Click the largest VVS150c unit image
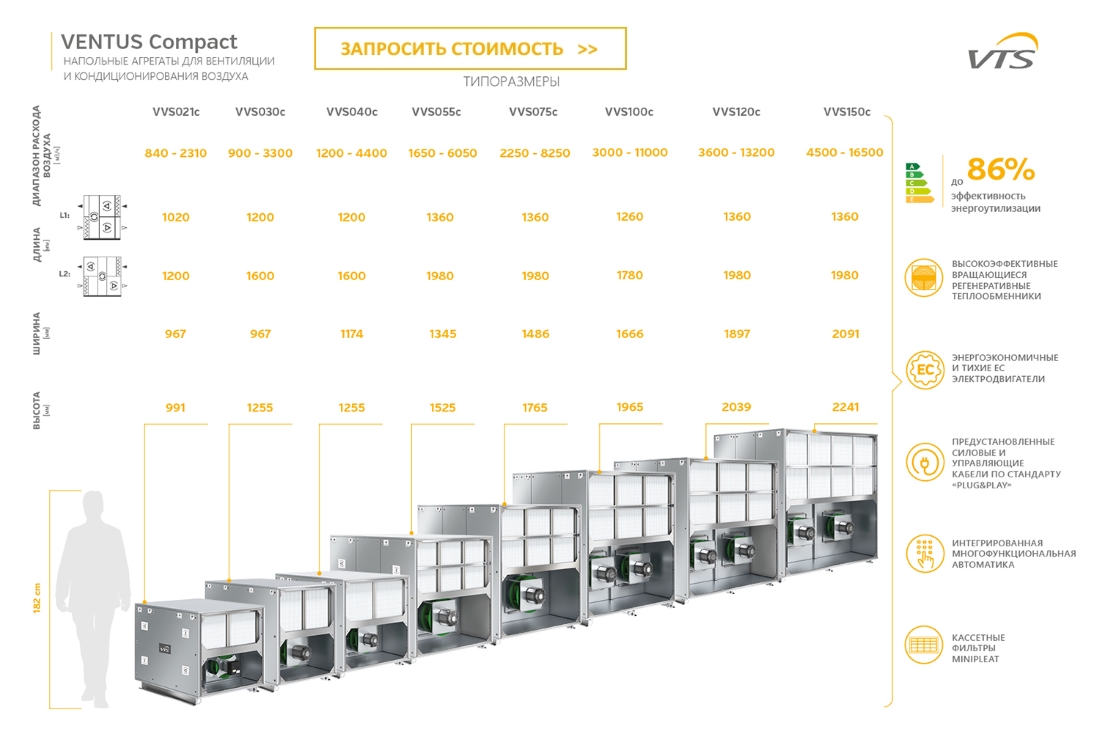 pyautogui.click(x=831, y=505)
